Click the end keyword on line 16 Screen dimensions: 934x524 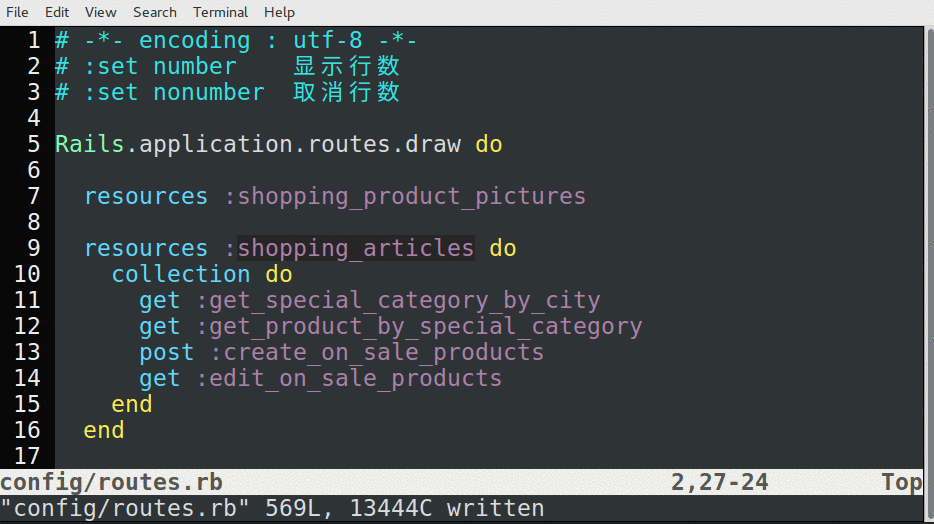(x=104, y=430)
